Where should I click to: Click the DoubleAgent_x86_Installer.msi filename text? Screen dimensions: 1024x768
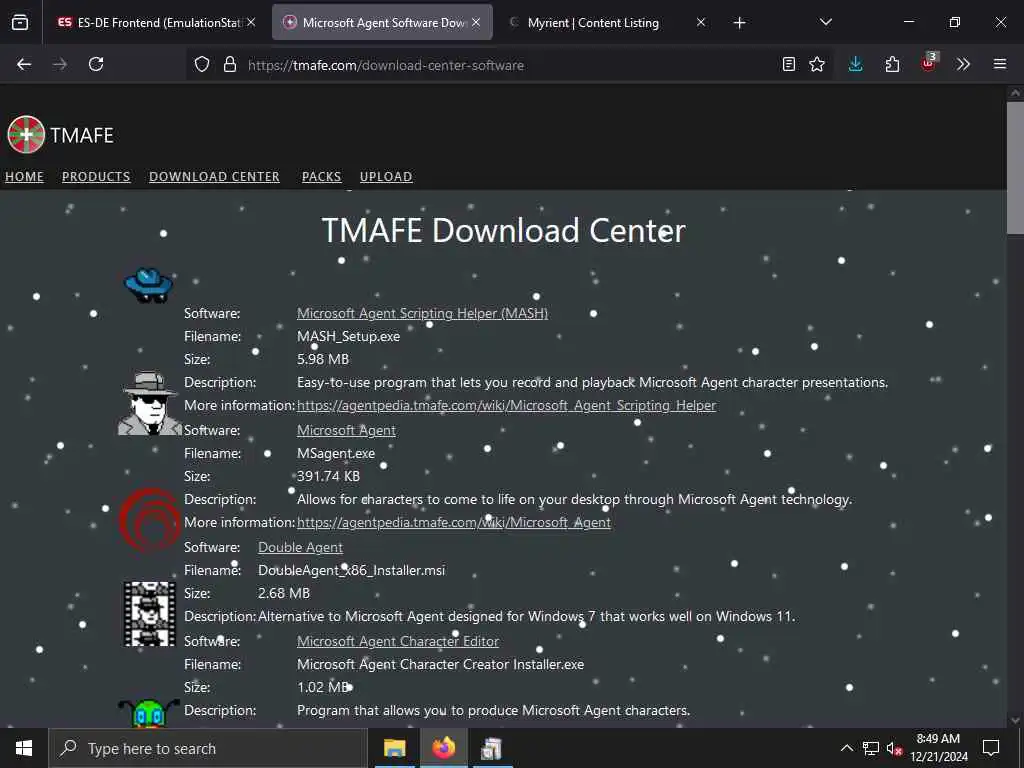click(x=351, y=569)
